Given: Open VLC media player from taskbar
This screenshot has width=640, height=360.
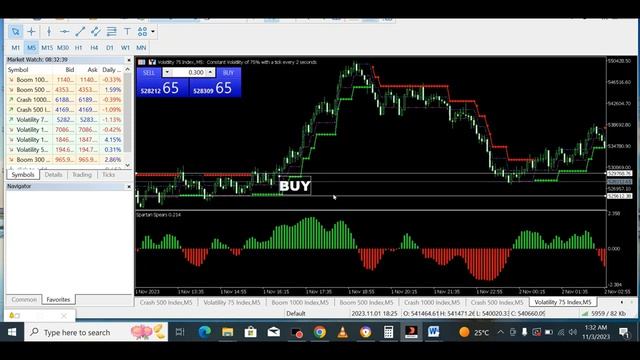Looking at the screenshot, I should pos(342,332).
